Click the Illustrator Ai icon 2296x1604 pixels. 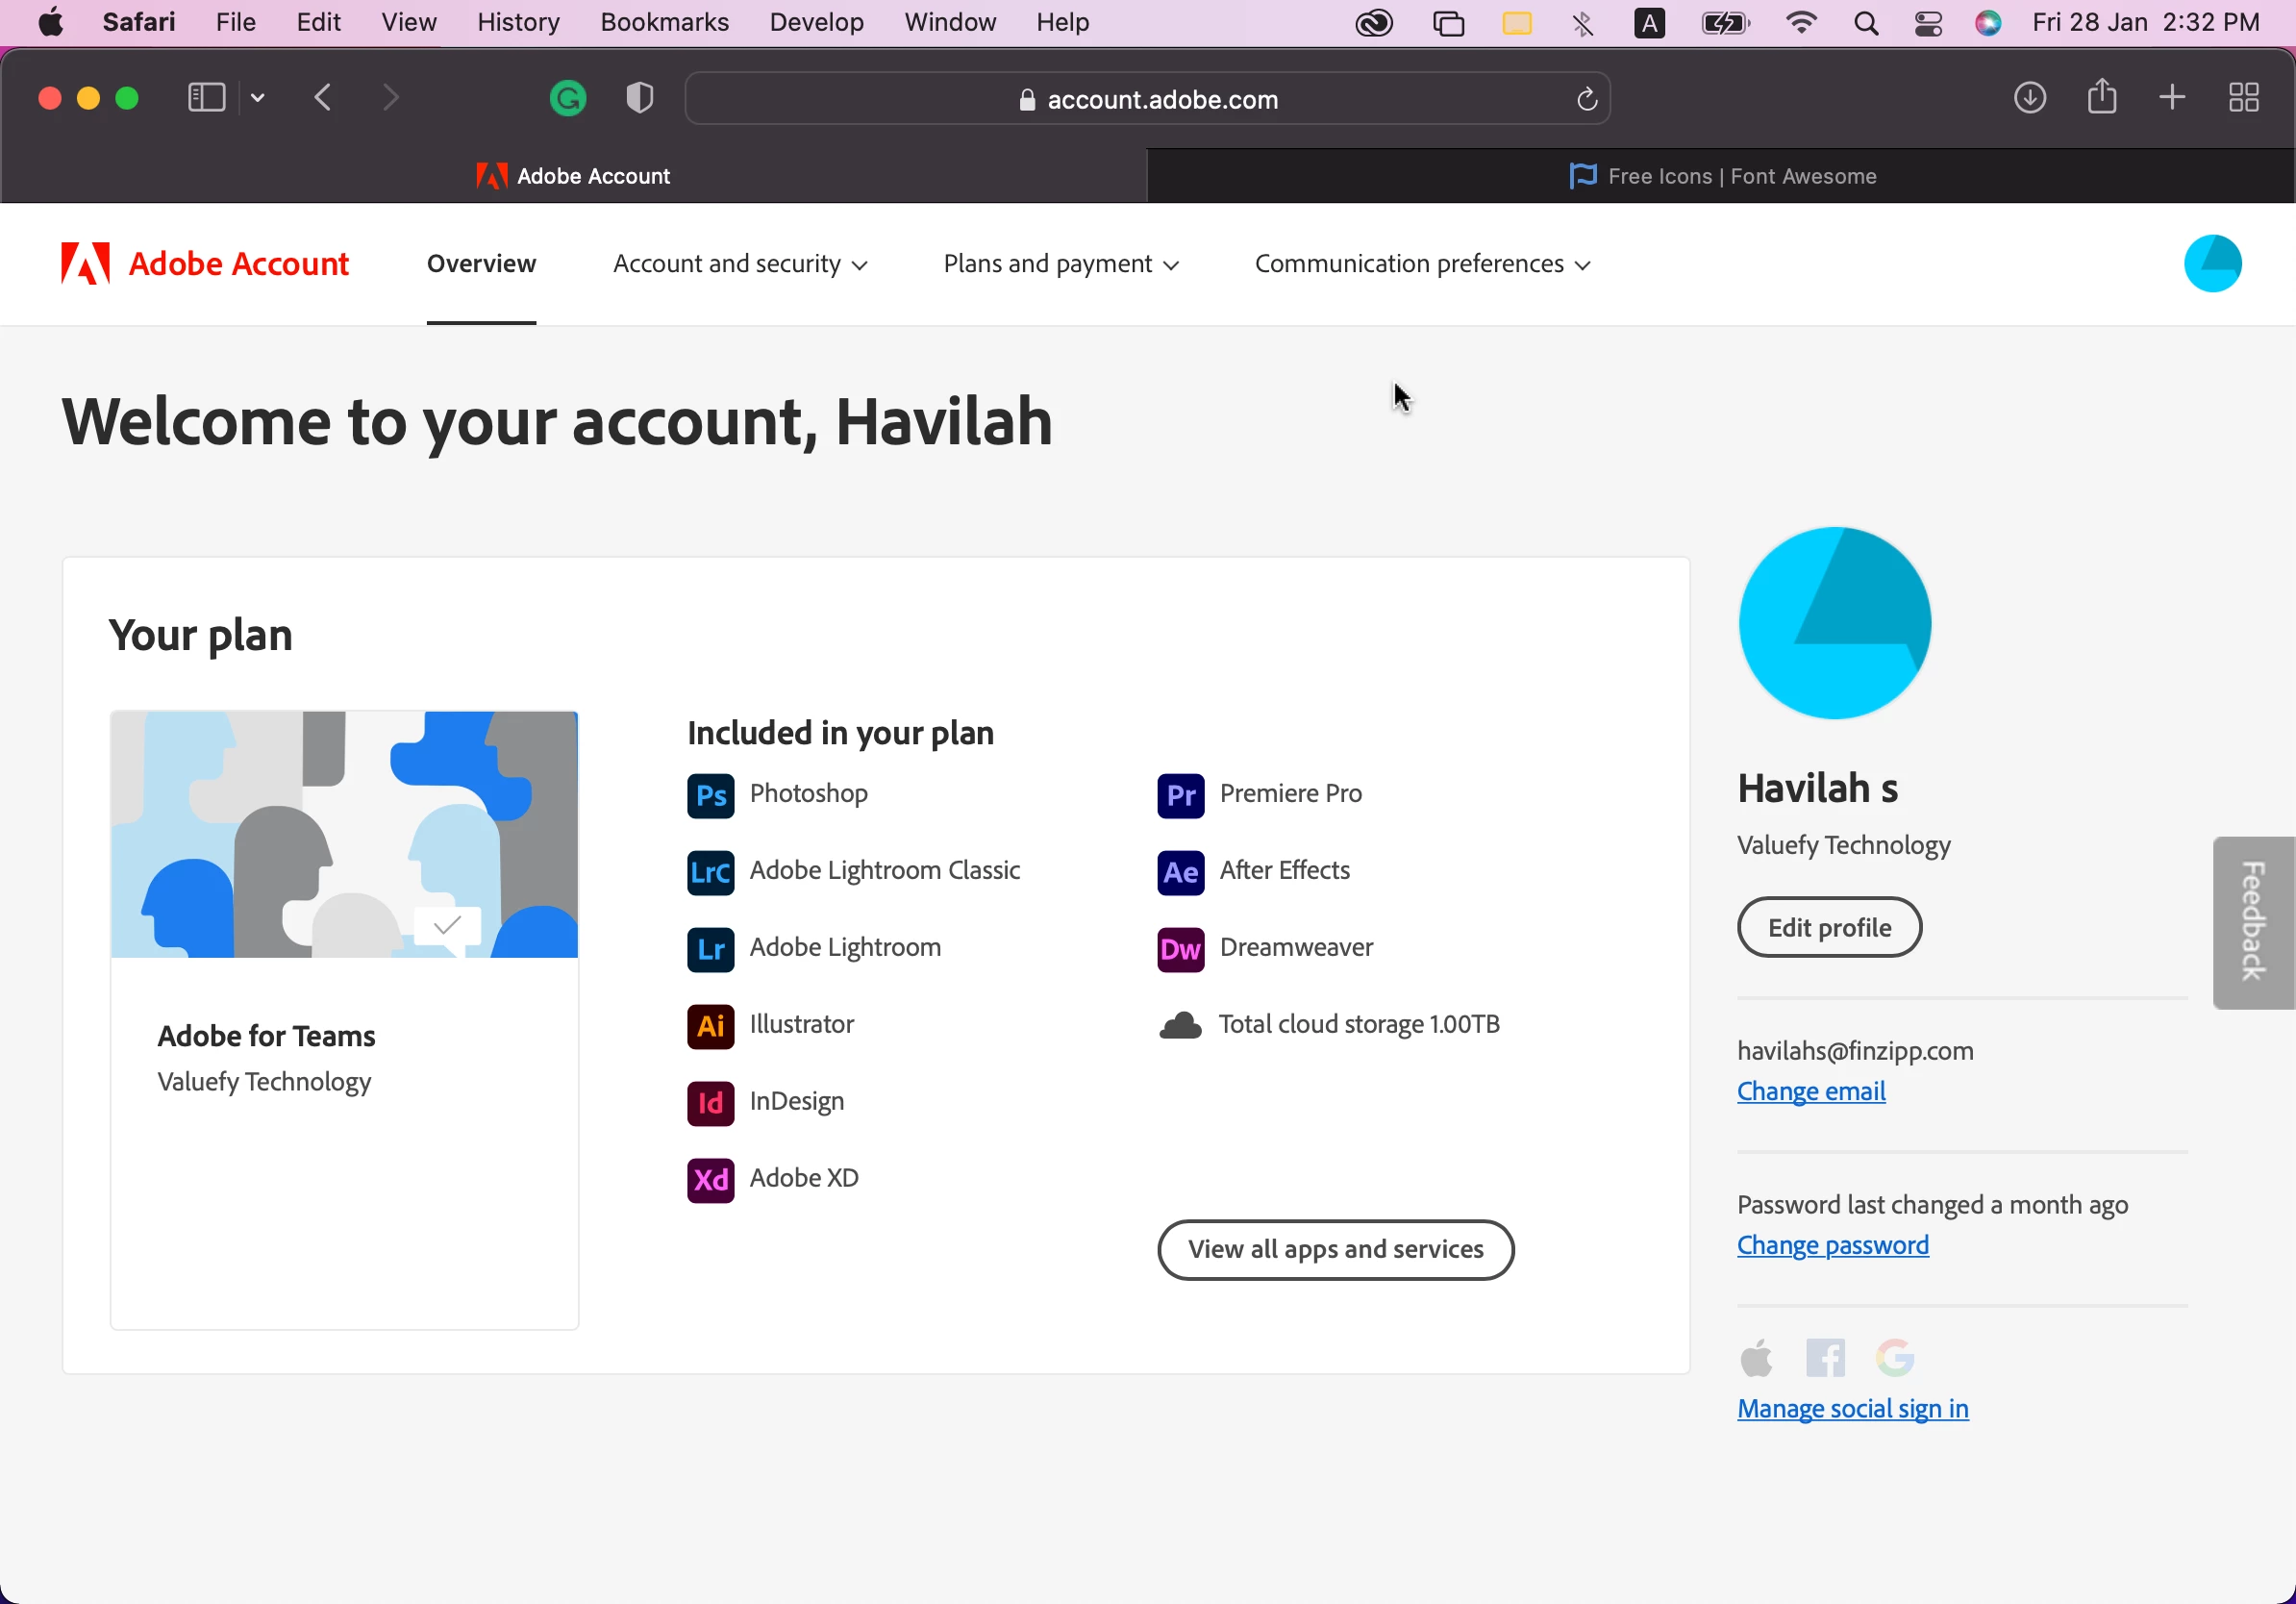710,1025
